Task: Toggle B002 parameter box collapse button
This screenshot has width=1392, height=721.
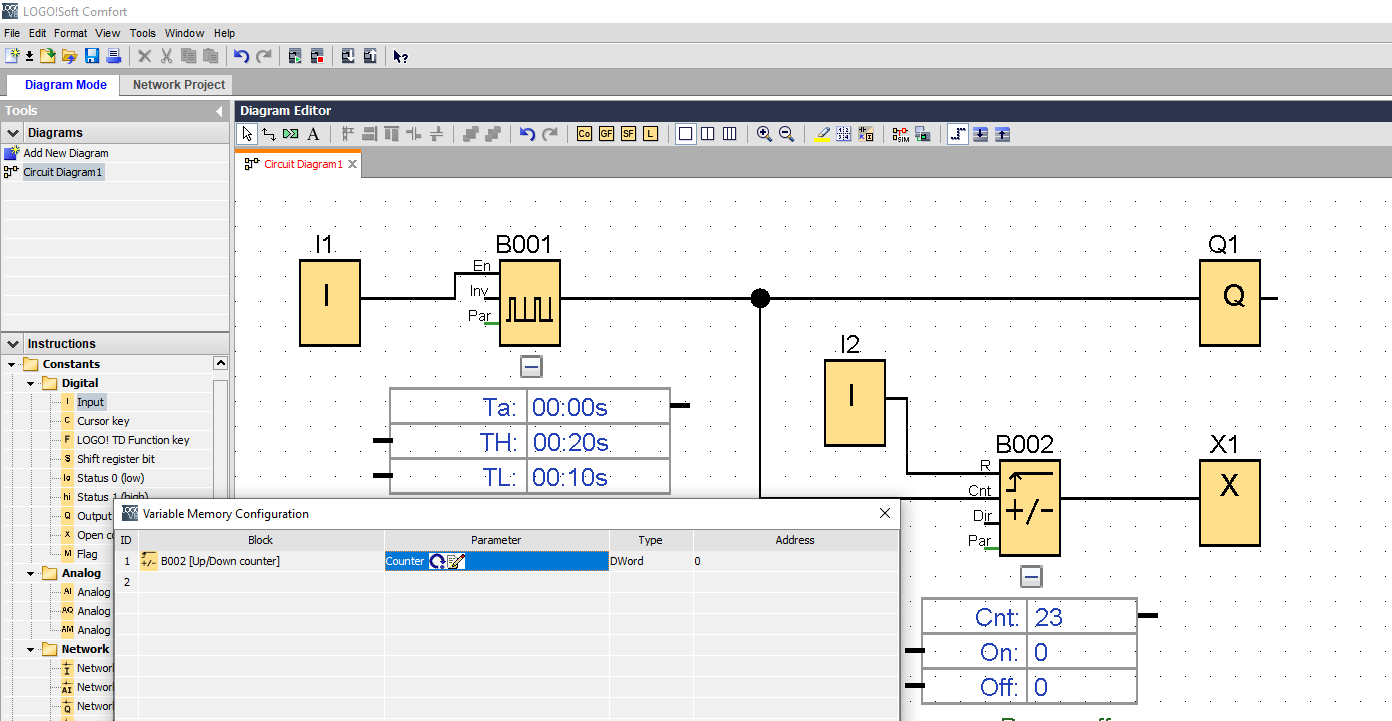Action: pos(1032,577)
